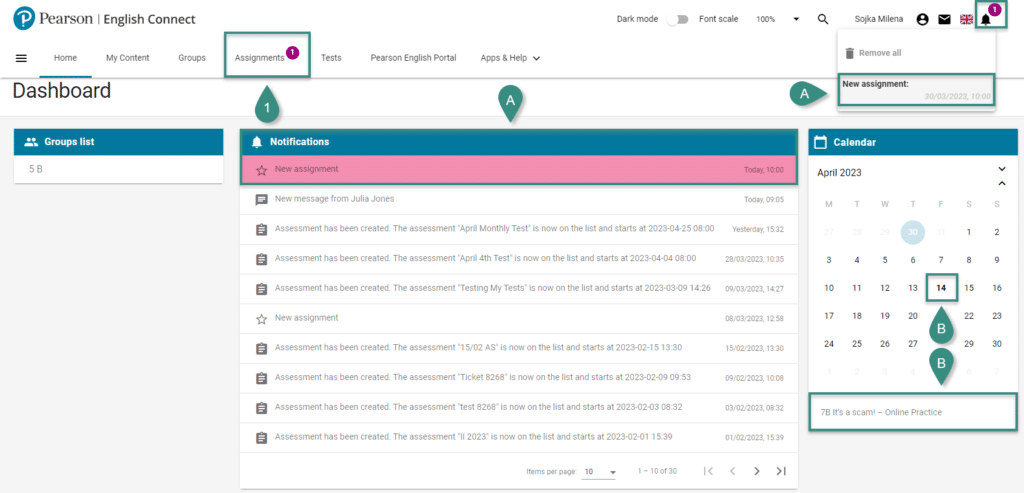Click the calendar month down chevron

click(x=1001, y=168)
